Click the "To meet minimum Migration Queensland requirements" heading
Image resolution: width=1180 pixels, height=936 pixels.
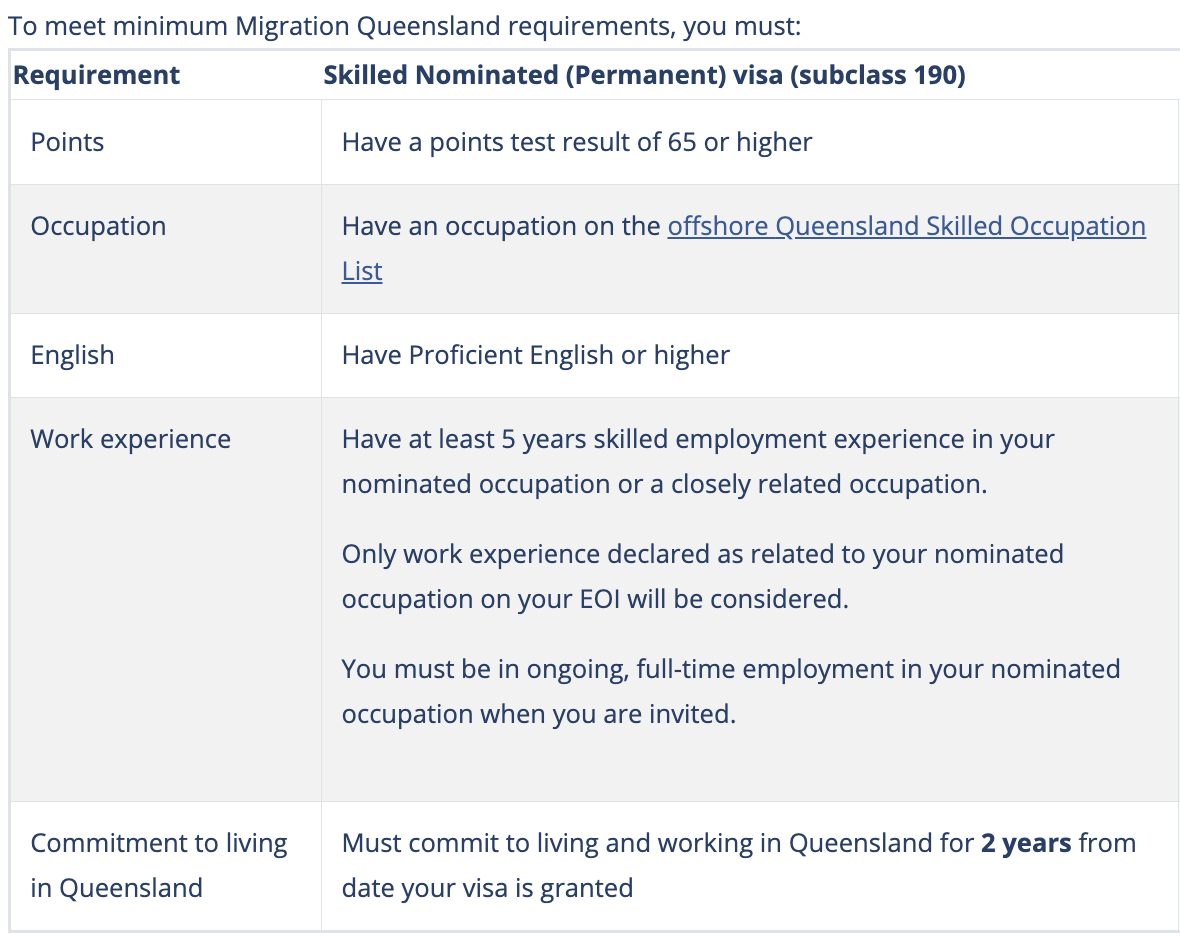pos(404,25)
